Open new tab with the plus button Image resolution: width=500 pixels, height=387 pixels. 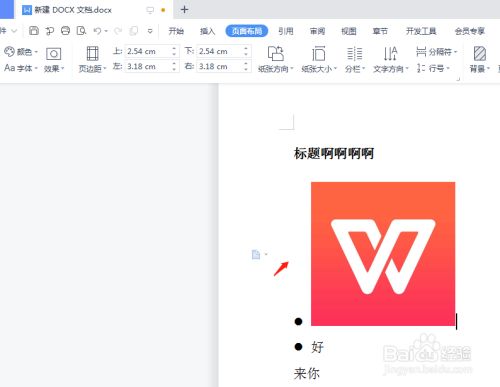coord(184,10)
